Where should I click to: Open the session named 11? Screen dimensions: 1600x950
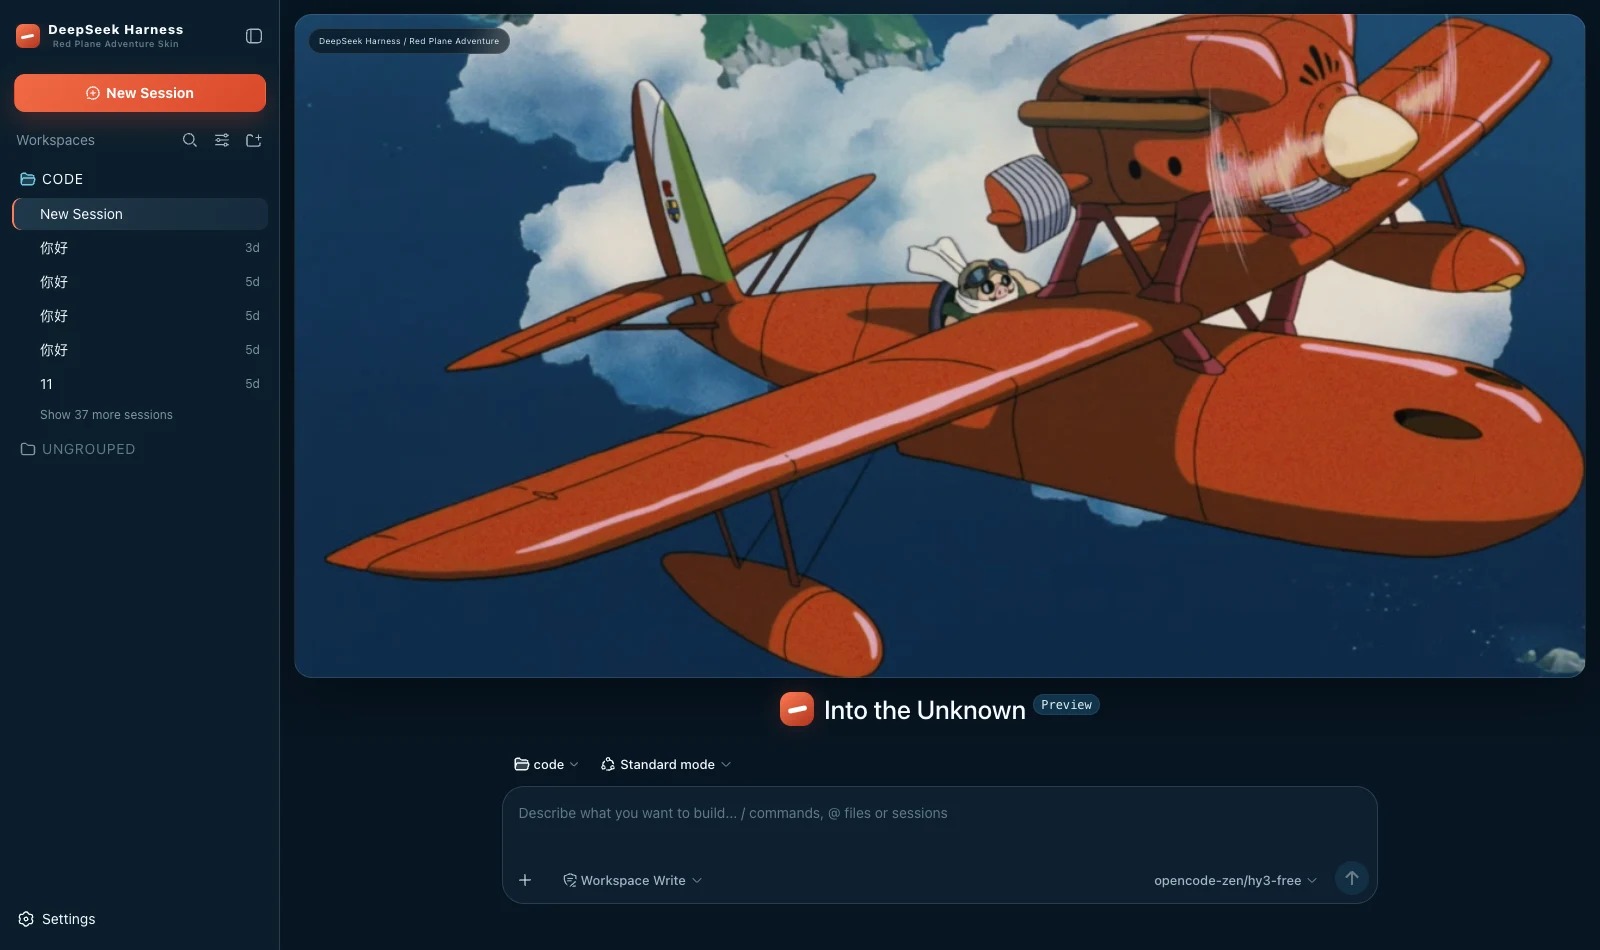point(140,384)
